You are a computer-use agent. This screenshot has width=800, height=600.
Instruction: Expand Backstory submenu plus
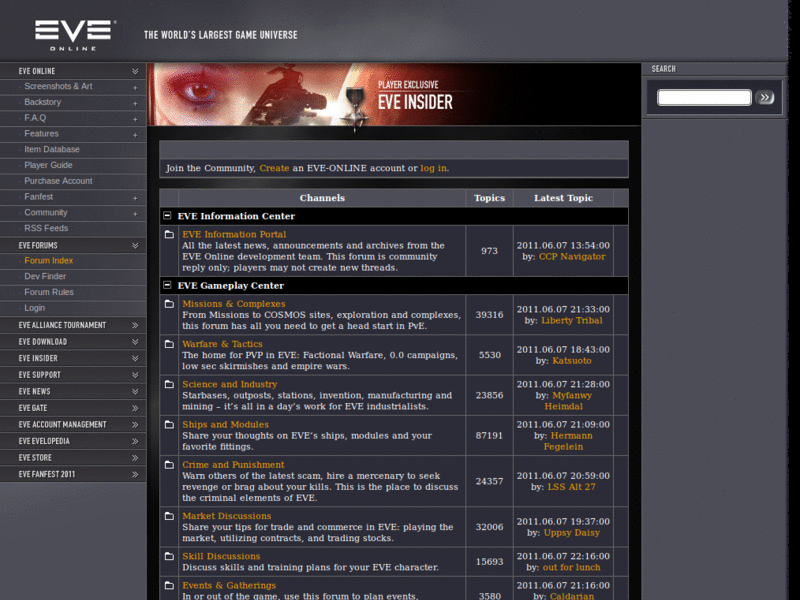pyautogui.click(x=135, y=104)
